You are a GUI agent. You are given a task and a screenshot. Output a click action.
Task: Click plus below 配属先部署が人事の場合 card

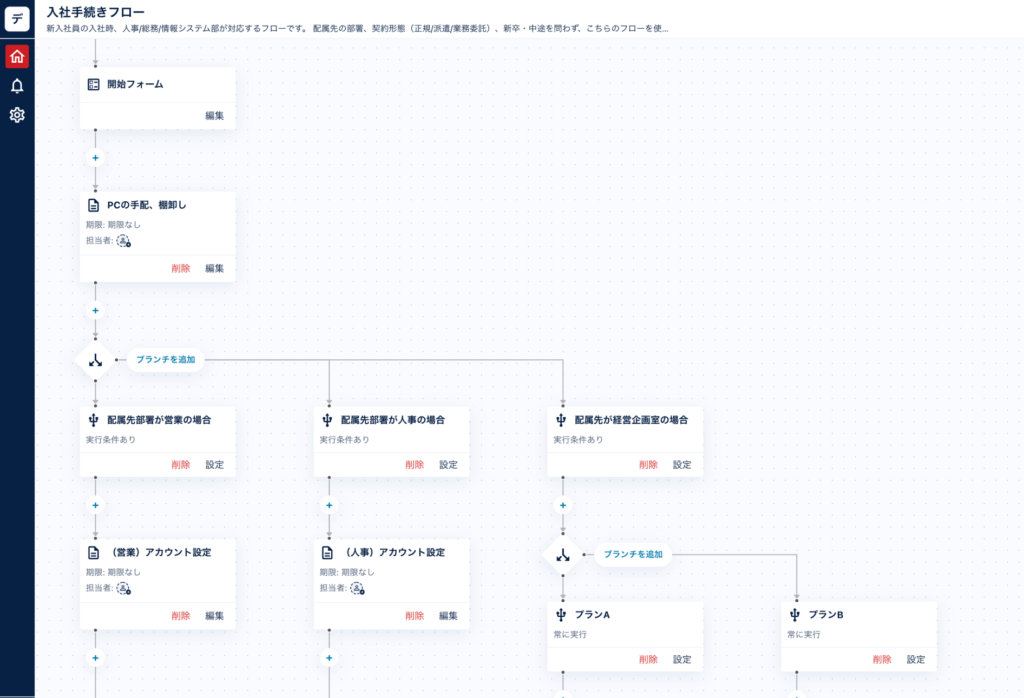[x=329, y=505]
